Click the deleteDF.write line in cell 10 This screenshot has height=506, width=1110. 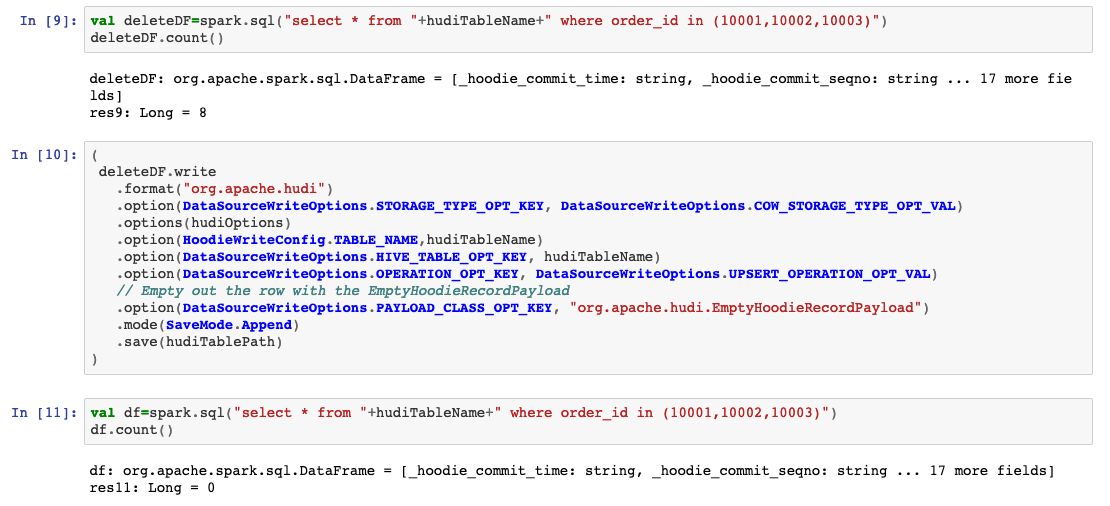tap(157, 172)
